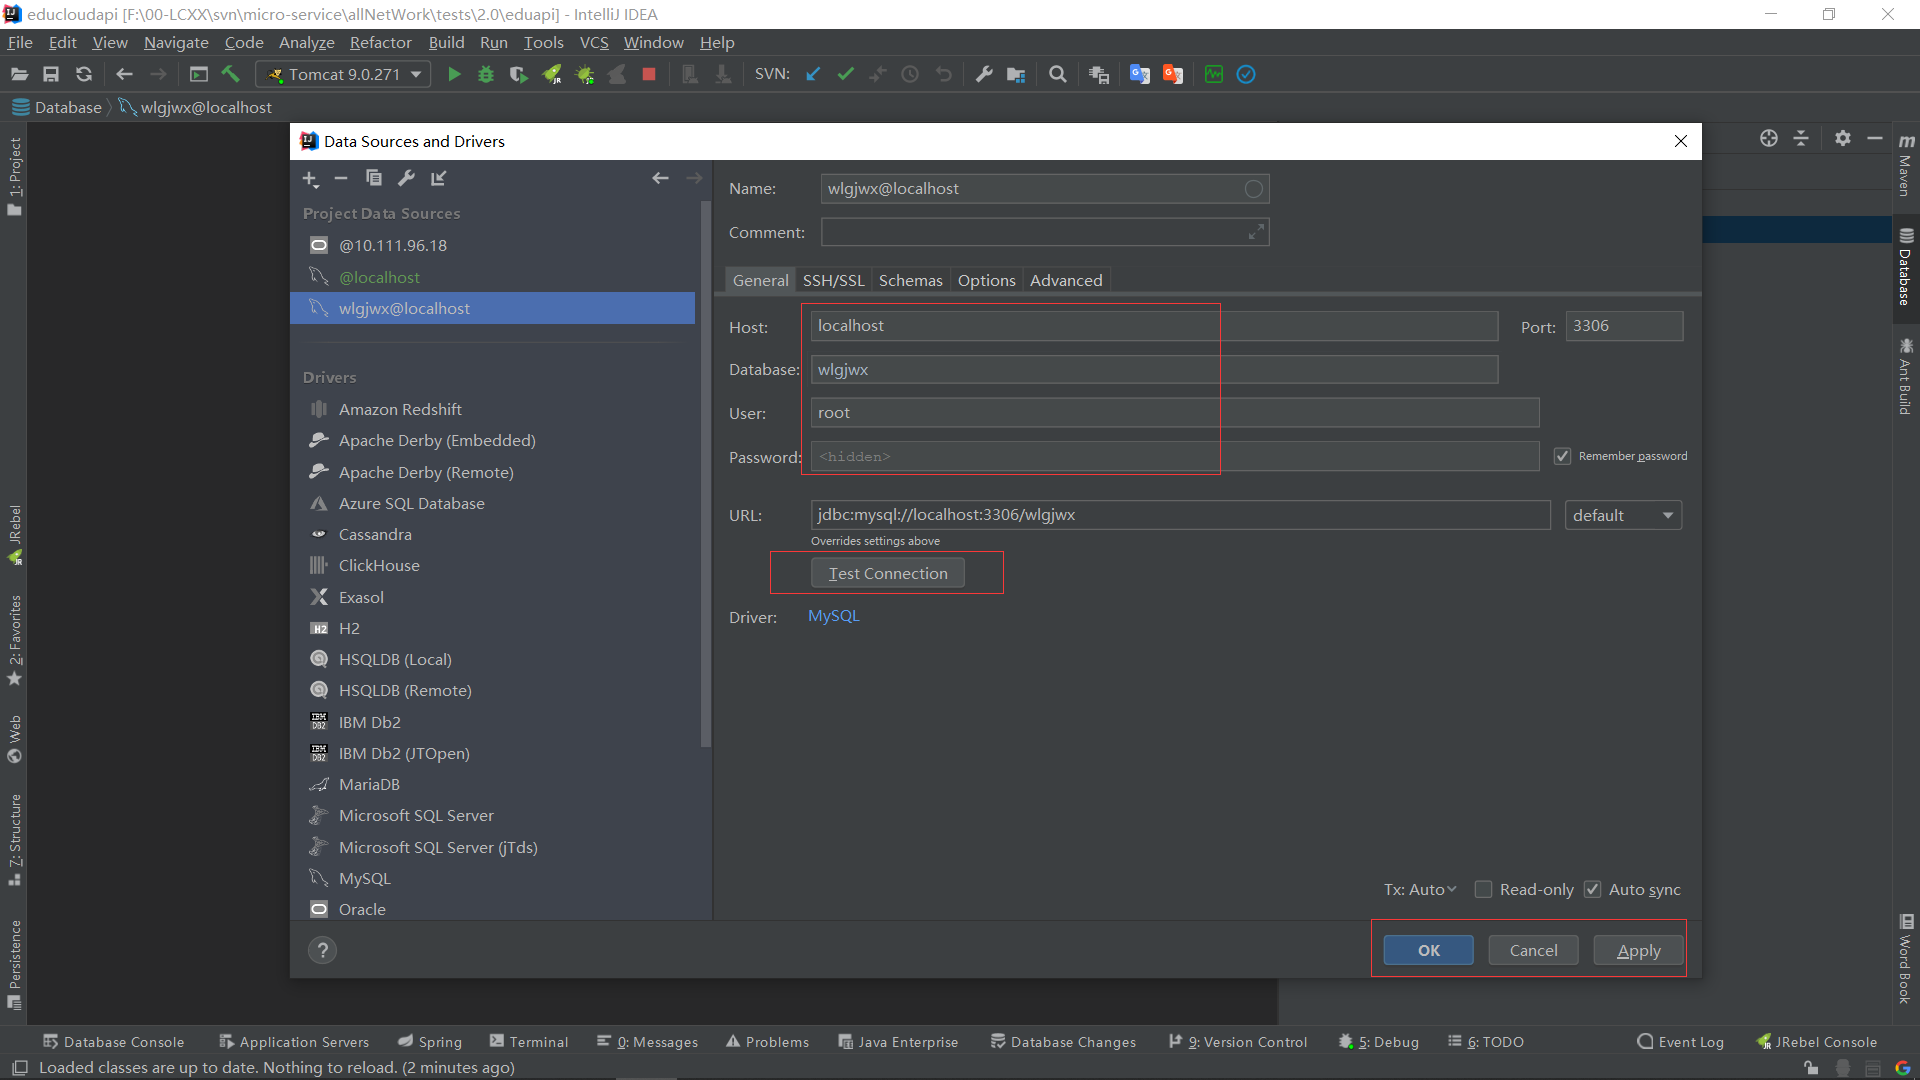Switch to the General tab
This screenshot has height=1080, width=1920.
click(760, 280)
